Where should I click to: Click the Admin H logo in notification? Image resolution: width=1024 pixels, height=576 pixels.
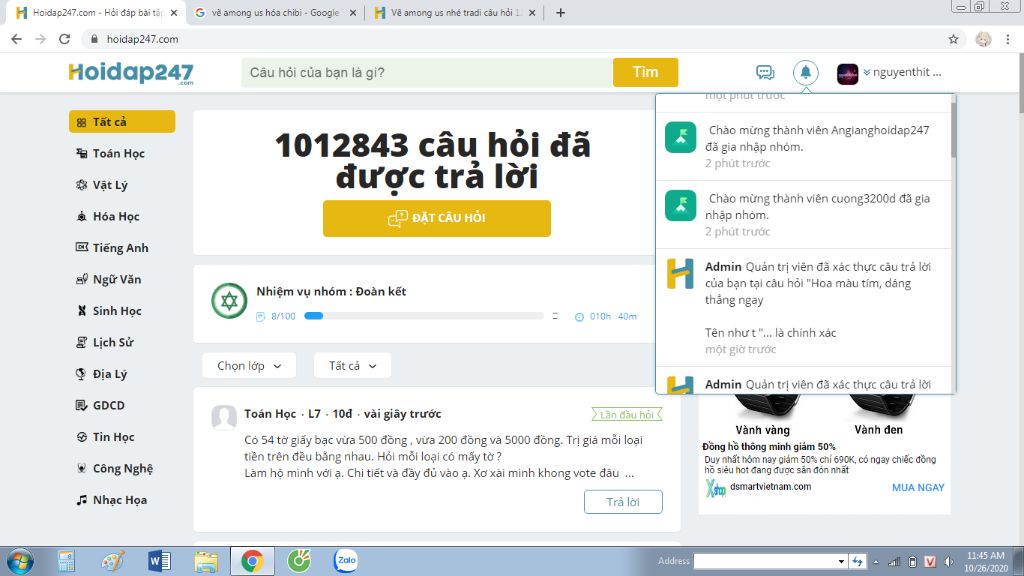tap(680, 274)
